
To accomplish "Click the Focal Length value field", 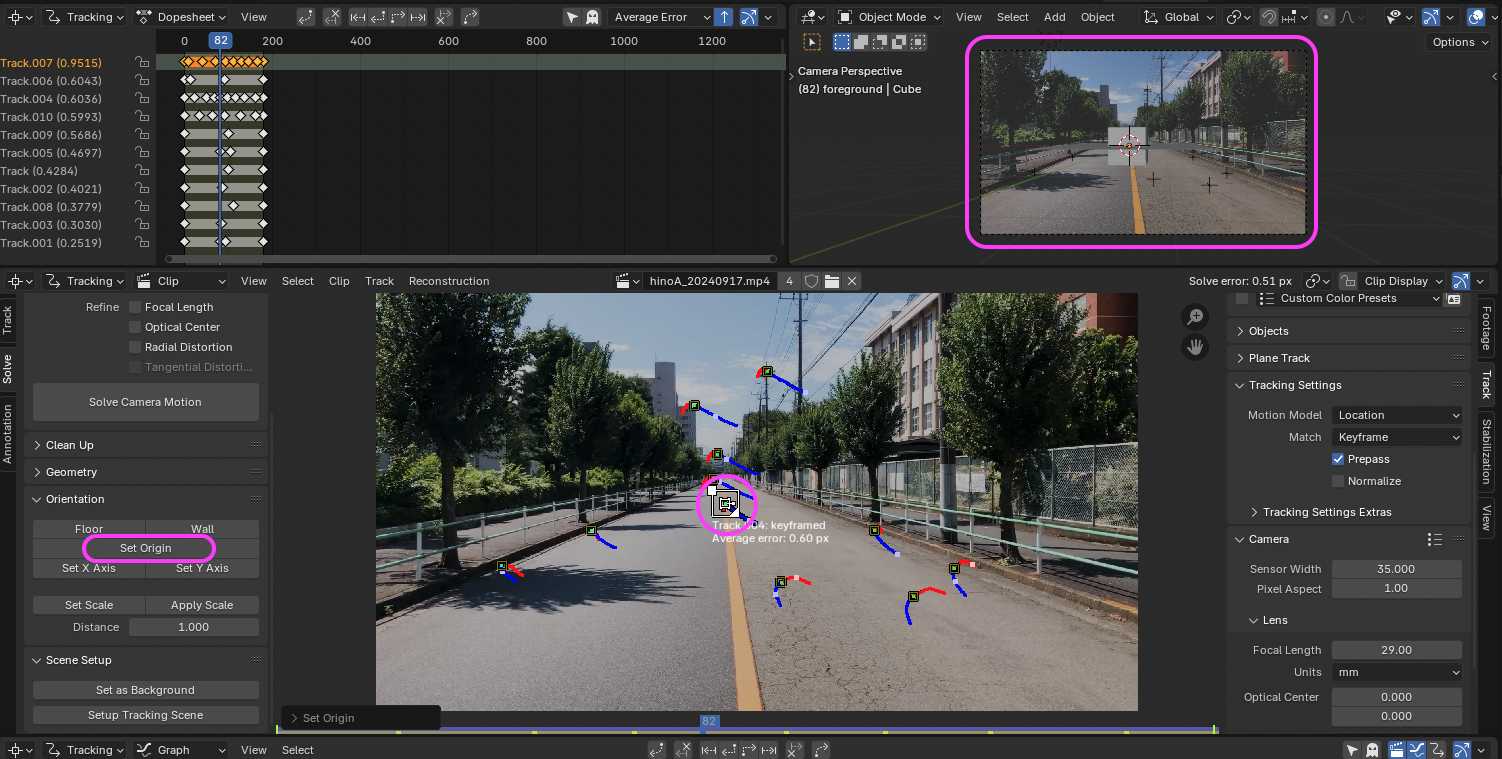I will pyautogui.click(x=1396, y=650).
